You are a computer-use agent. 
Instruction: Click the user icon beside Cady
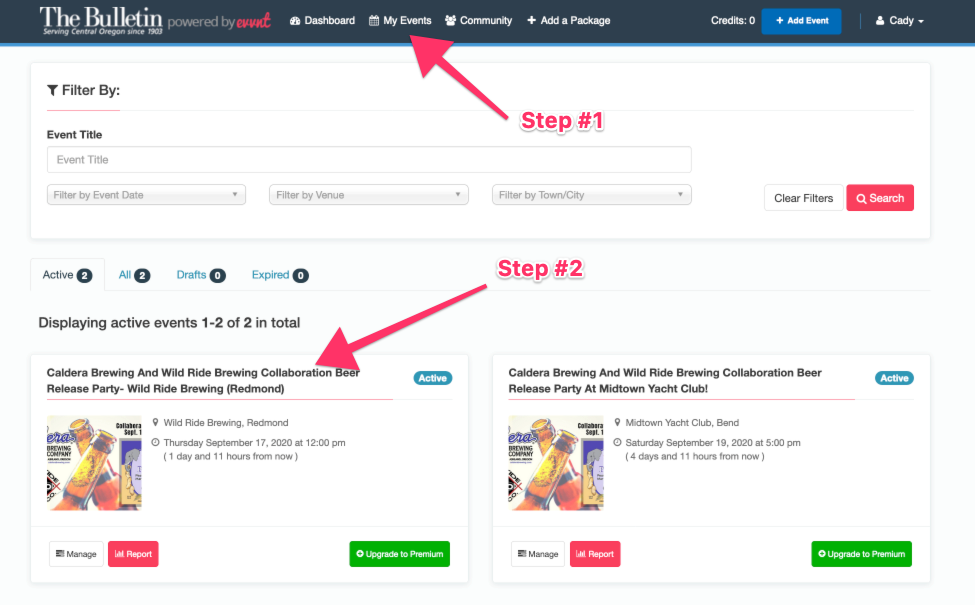pos(880,21)
